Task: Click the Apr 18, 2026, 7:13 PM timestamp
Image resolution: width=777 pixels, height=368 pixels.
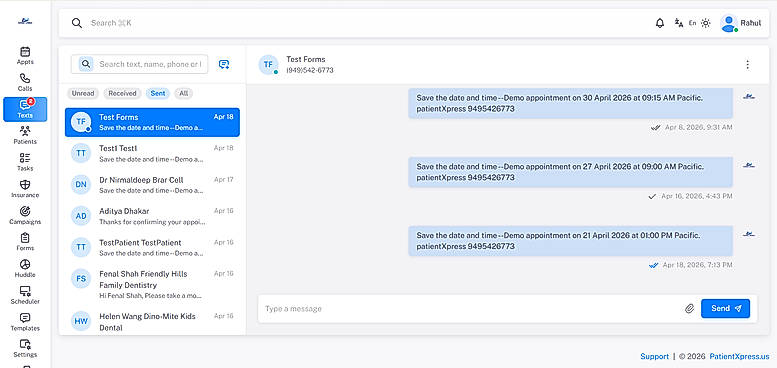Action: [x=697, y=265]
